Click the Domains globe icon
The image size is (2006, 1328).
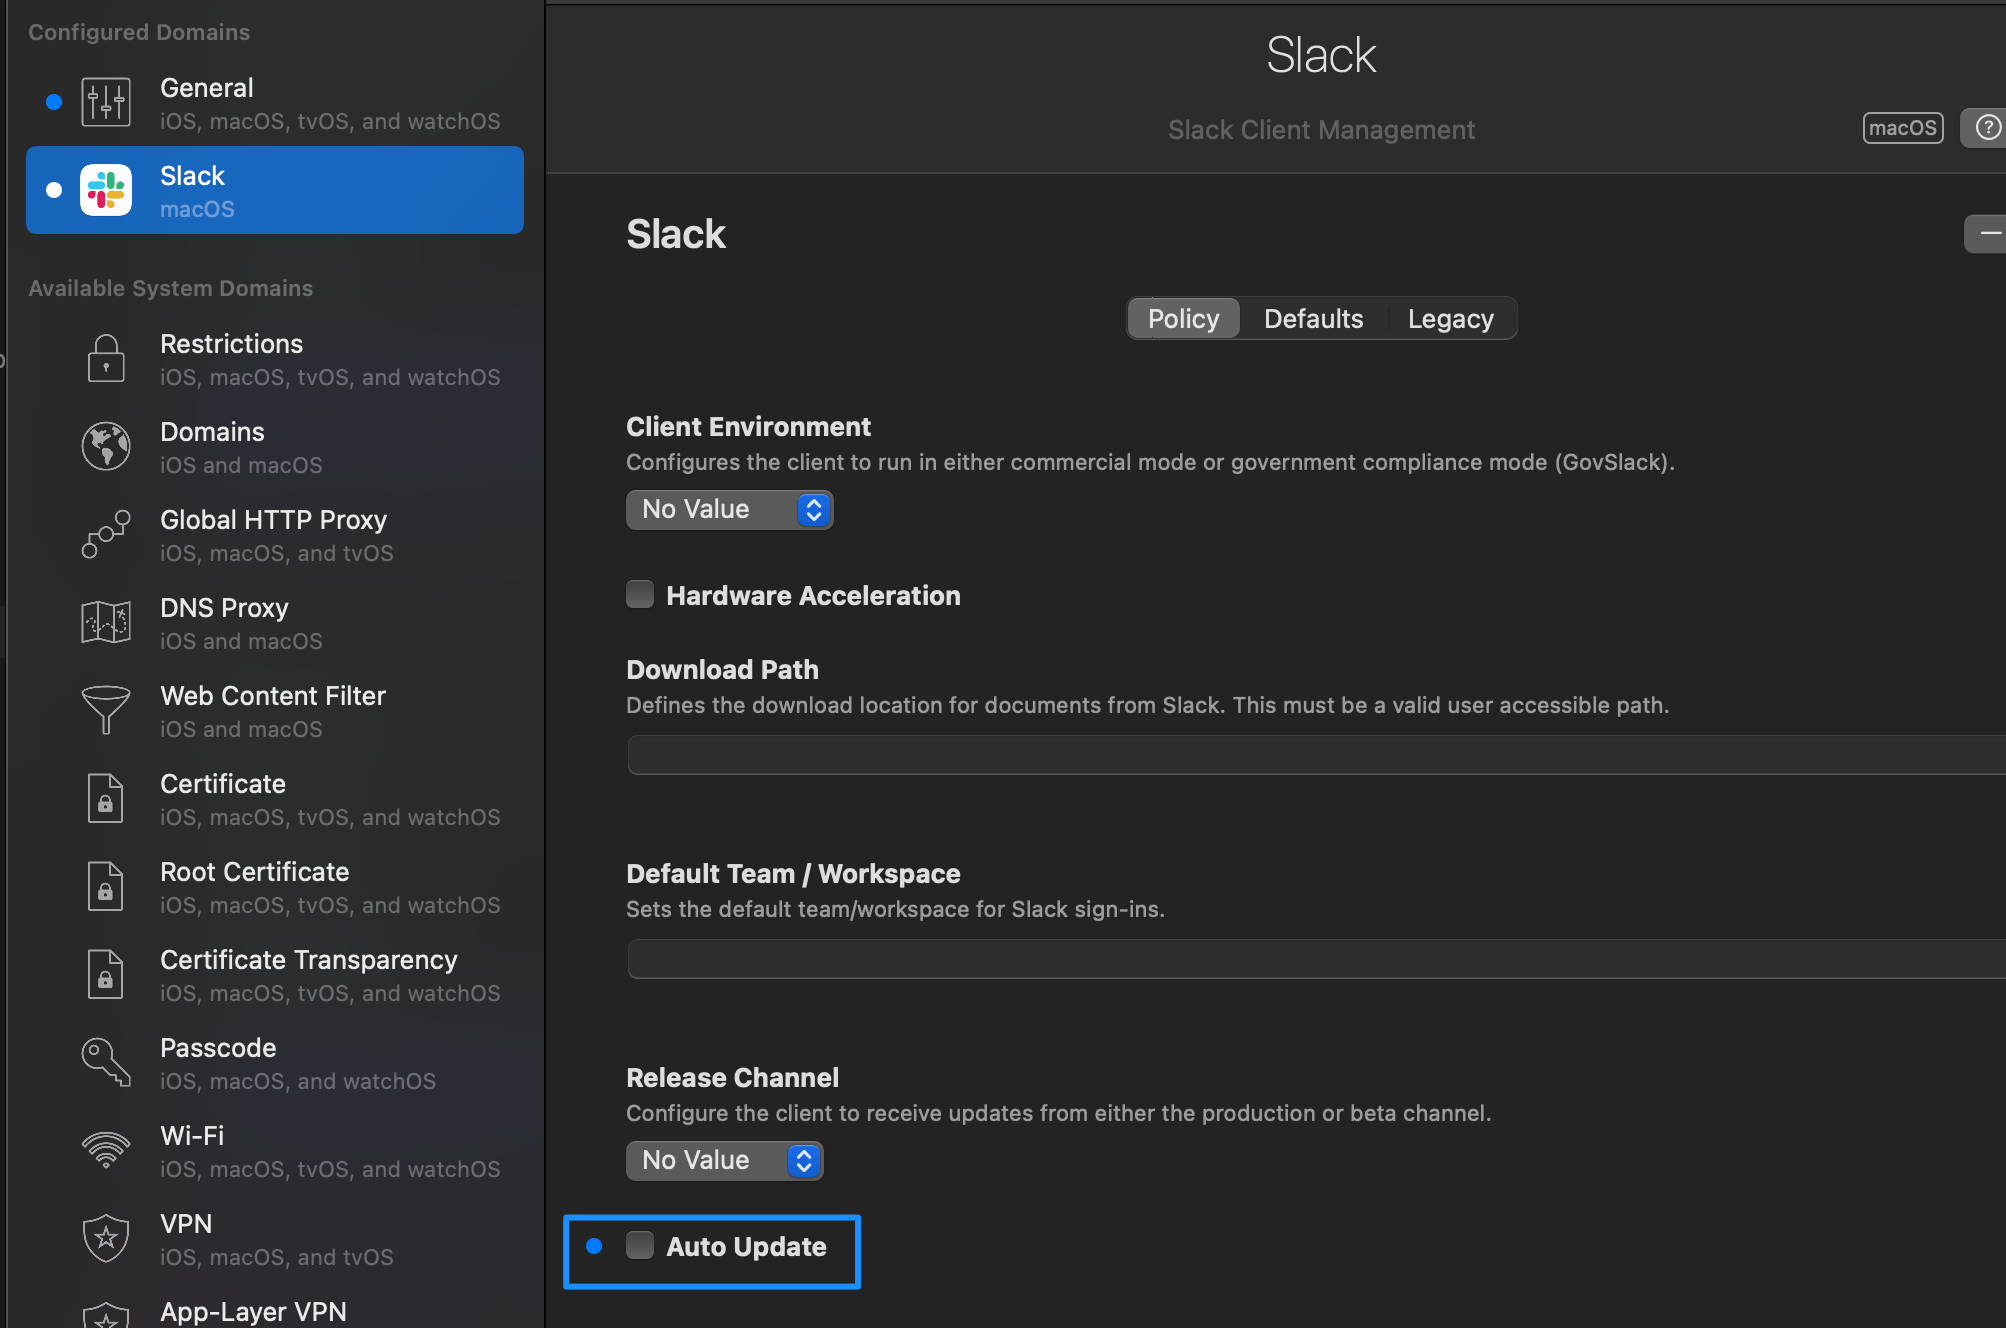tap(106, 446)
